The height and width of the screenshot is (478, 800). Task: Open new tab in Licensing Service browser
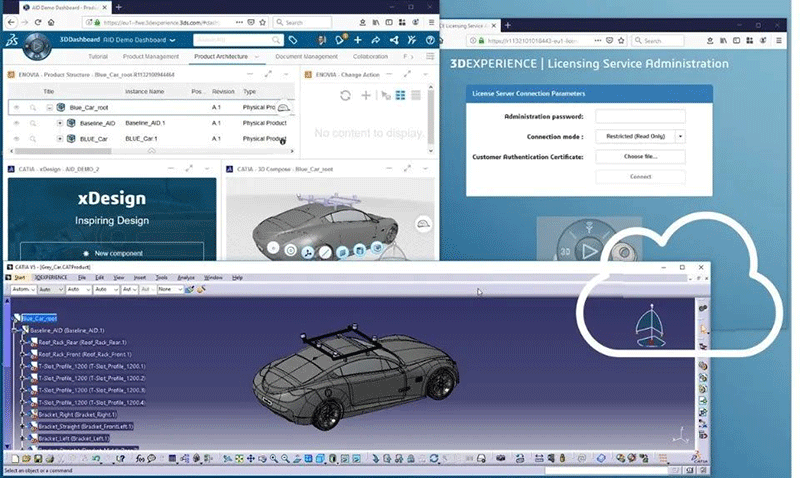click(x=508, y=25)
